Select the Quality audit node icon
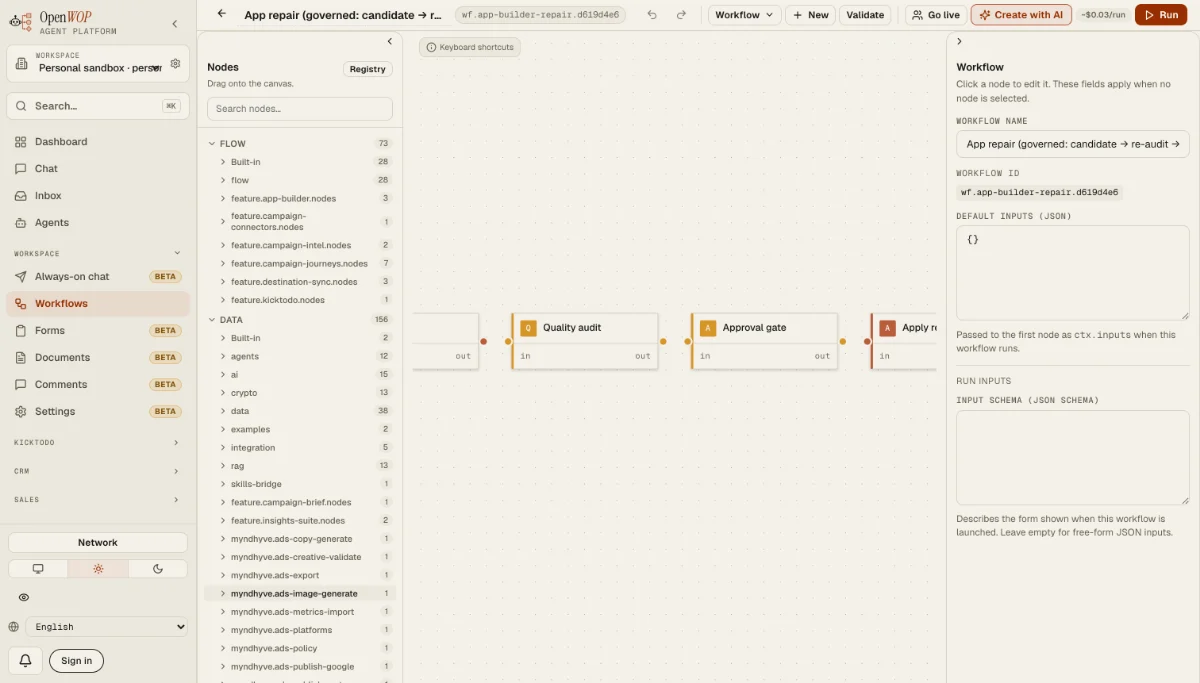This screenshot has height=683, width=1200. [x=528, y=328]
